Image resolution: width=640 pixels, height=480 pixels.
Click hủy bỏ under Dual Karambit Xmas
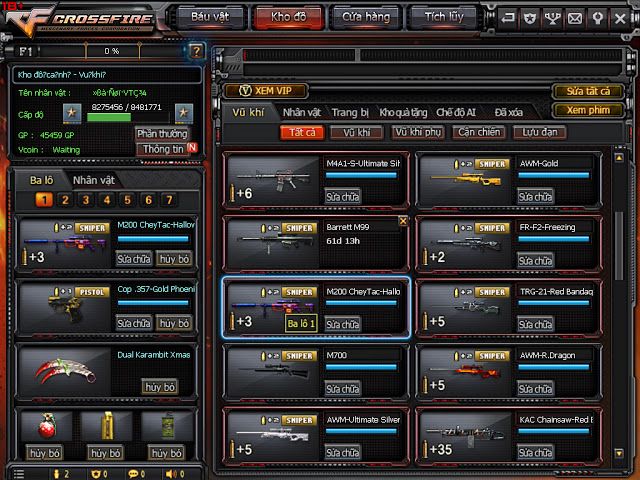point(160,387)
